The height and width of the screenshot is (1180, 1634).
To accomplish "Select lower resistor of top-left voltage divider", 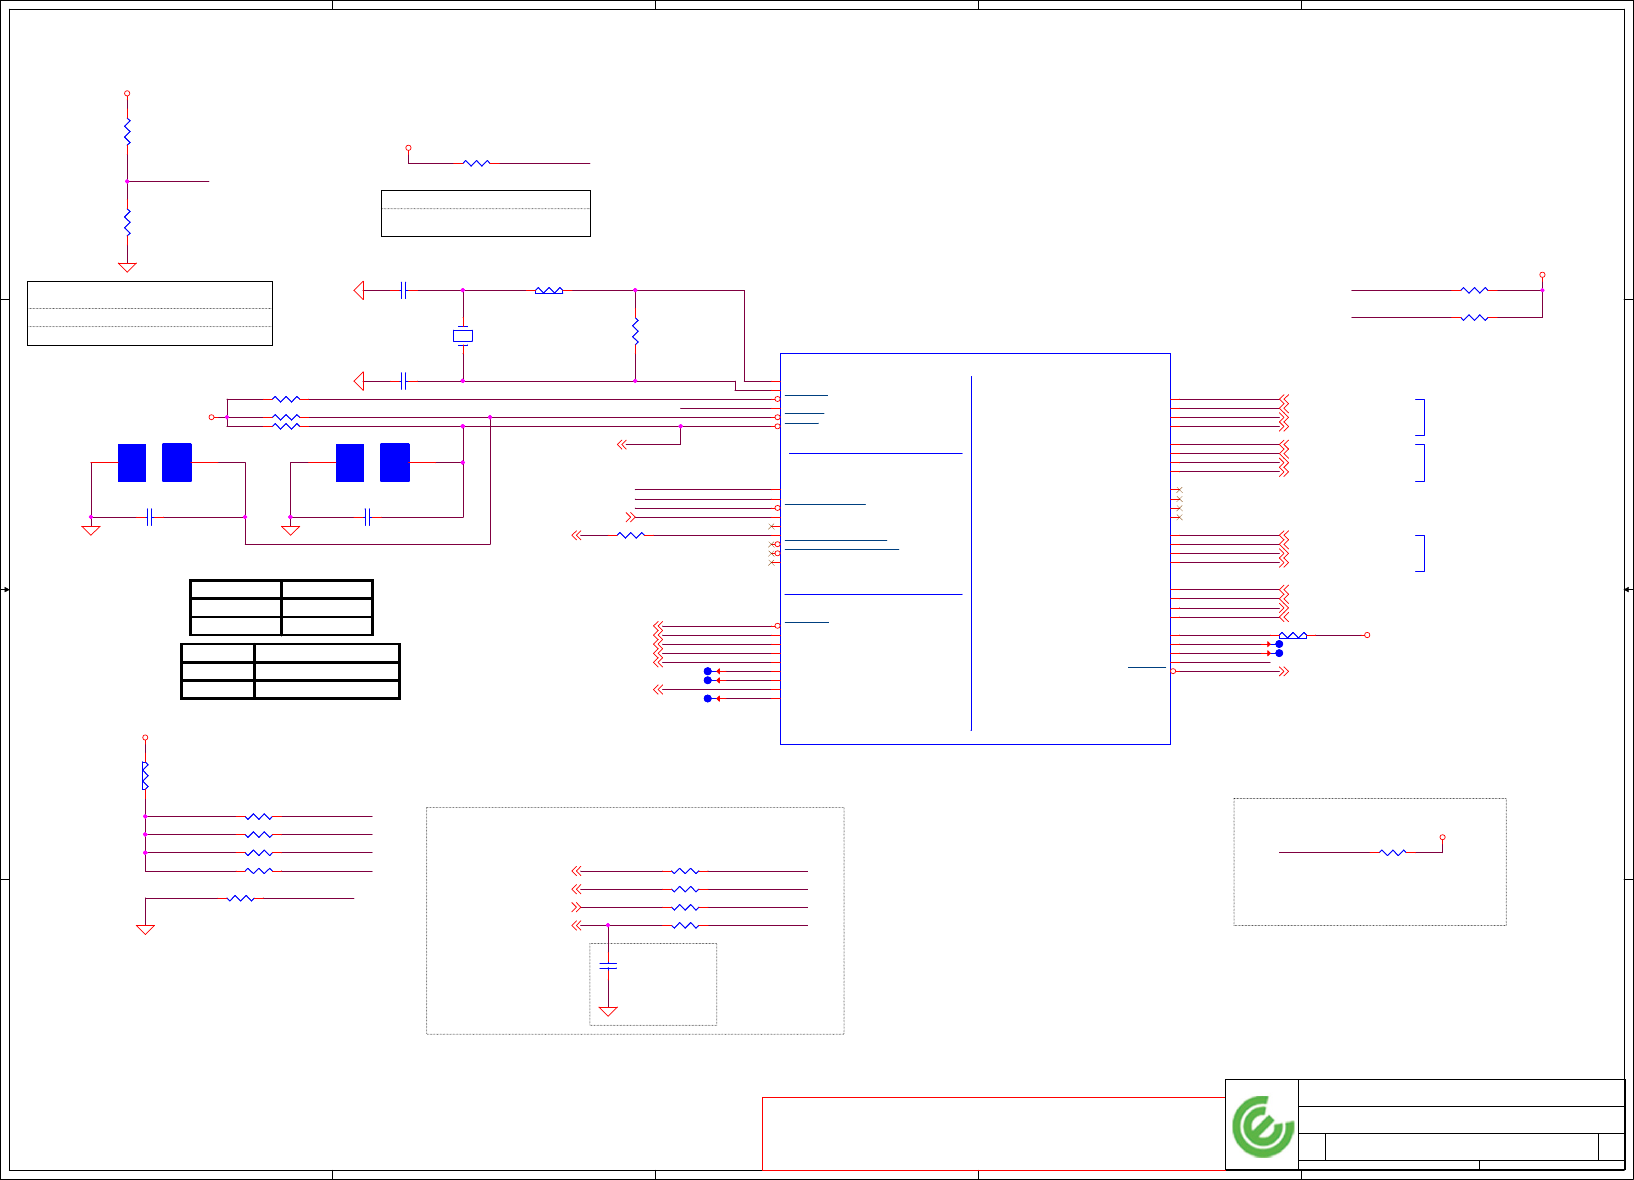I will pos(127,222).
